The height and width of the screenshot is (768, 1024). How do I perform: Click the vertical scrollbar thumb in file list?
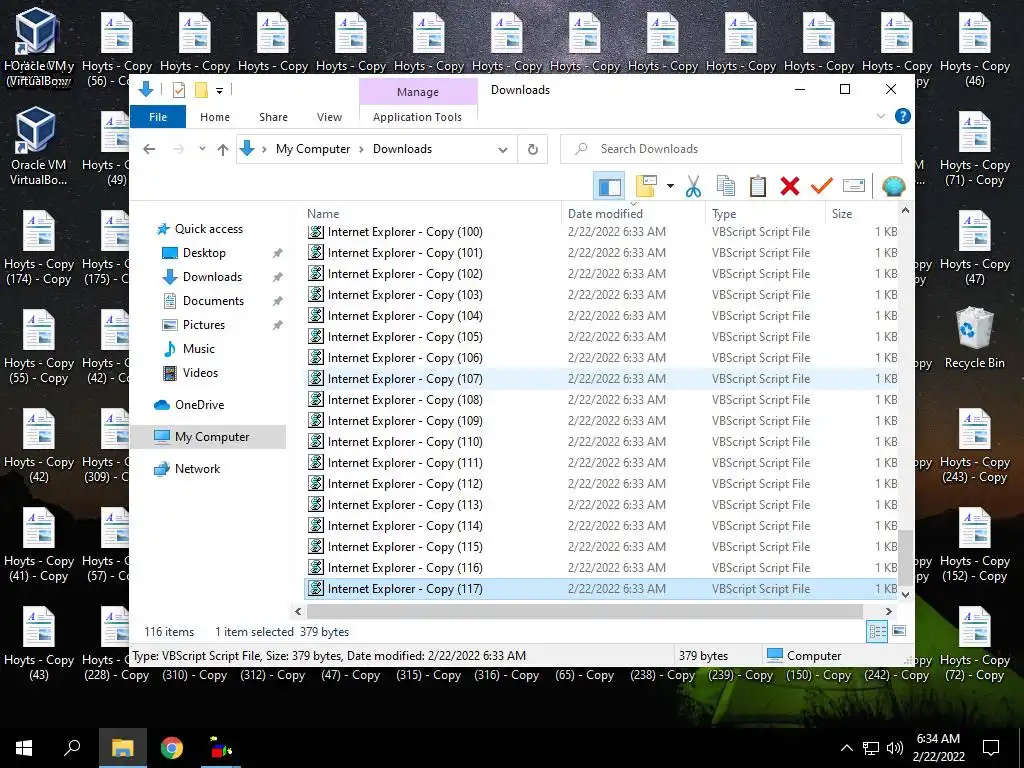tap(905, 558)
